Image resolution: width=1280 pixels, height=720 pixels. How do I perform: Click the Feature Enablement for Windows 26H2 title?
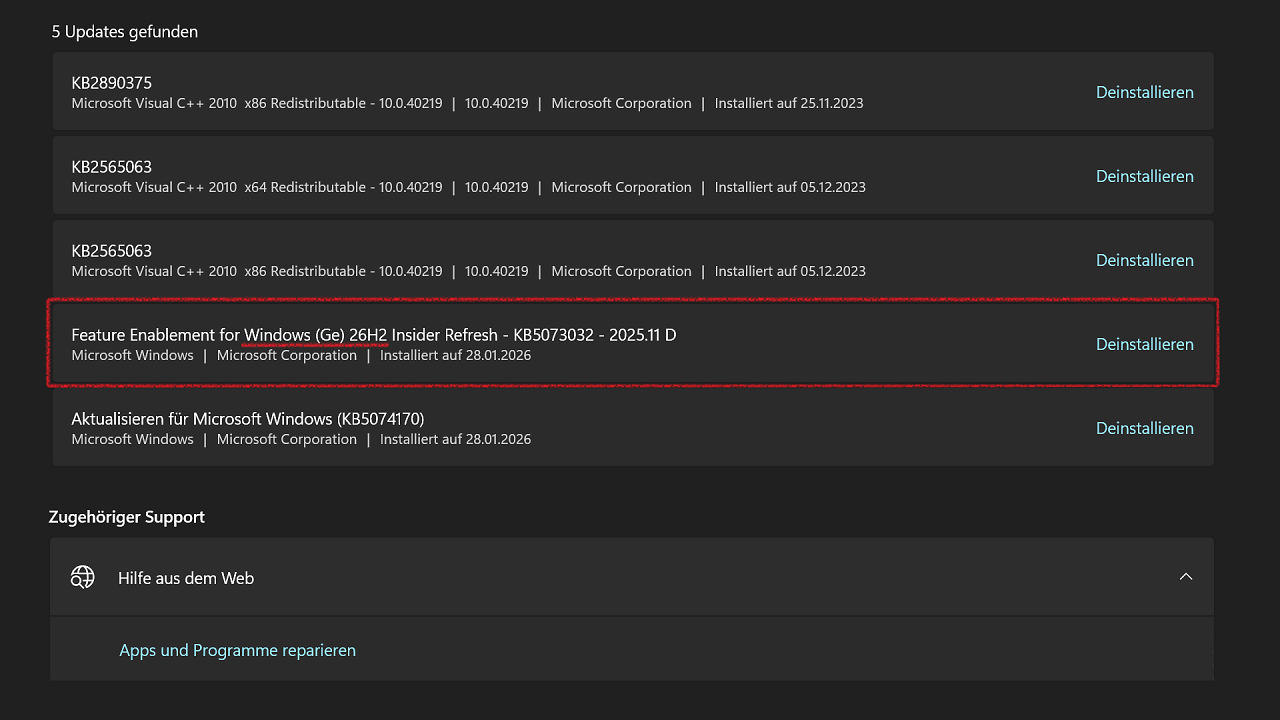point(374,335)
